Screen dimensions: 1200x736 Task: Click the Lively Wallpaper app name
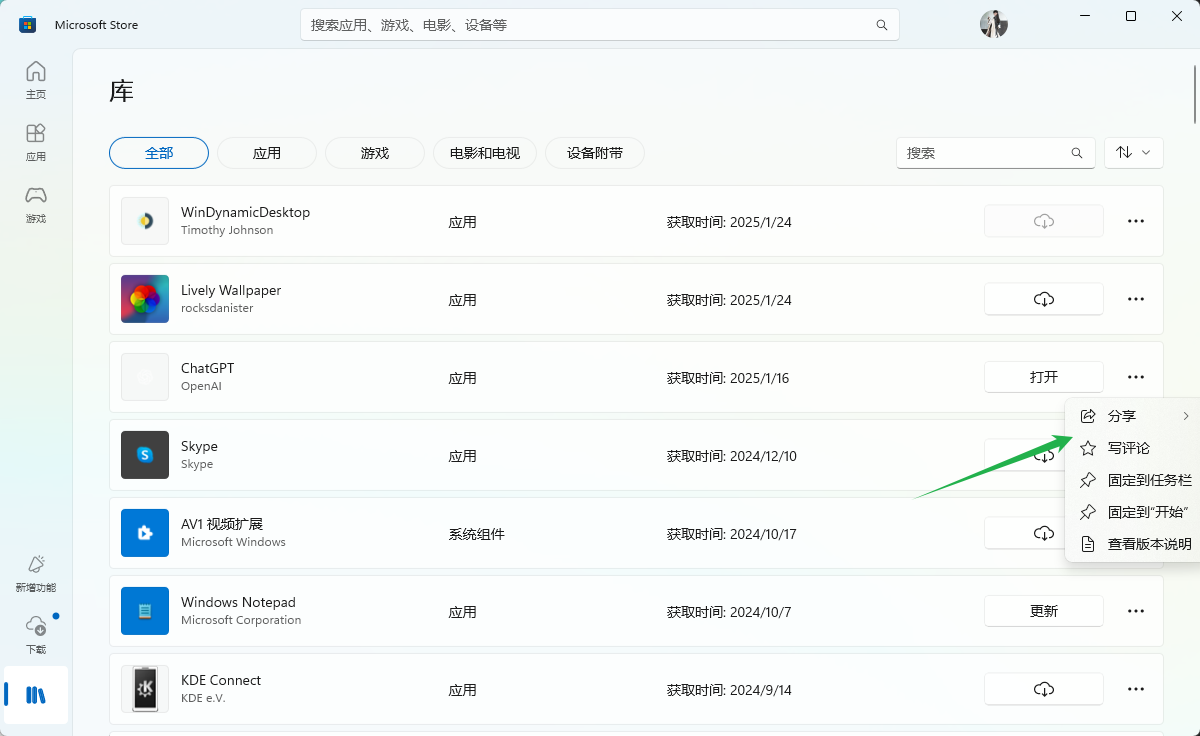tap(231, 290)
